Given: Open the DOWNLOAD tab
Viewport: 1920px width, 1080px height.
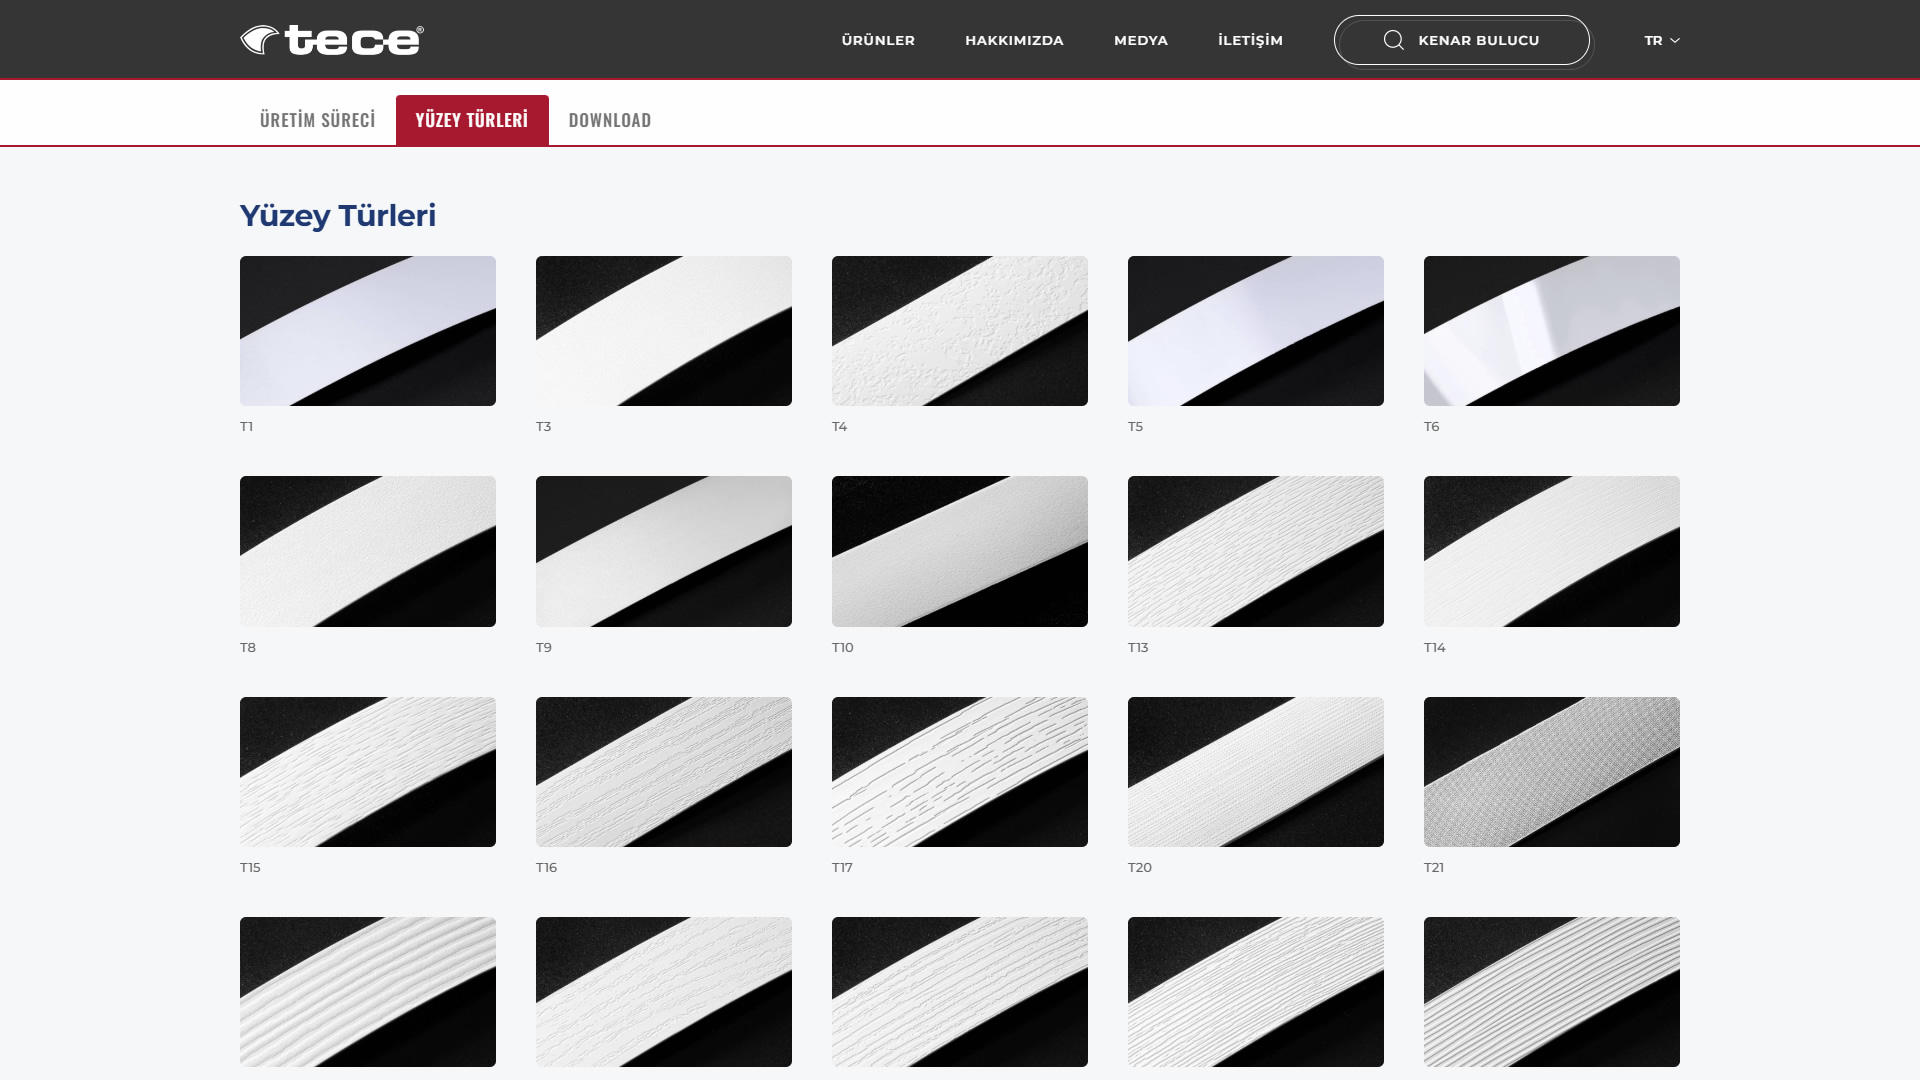Looking at the screenshot, I should coord(609,120).
